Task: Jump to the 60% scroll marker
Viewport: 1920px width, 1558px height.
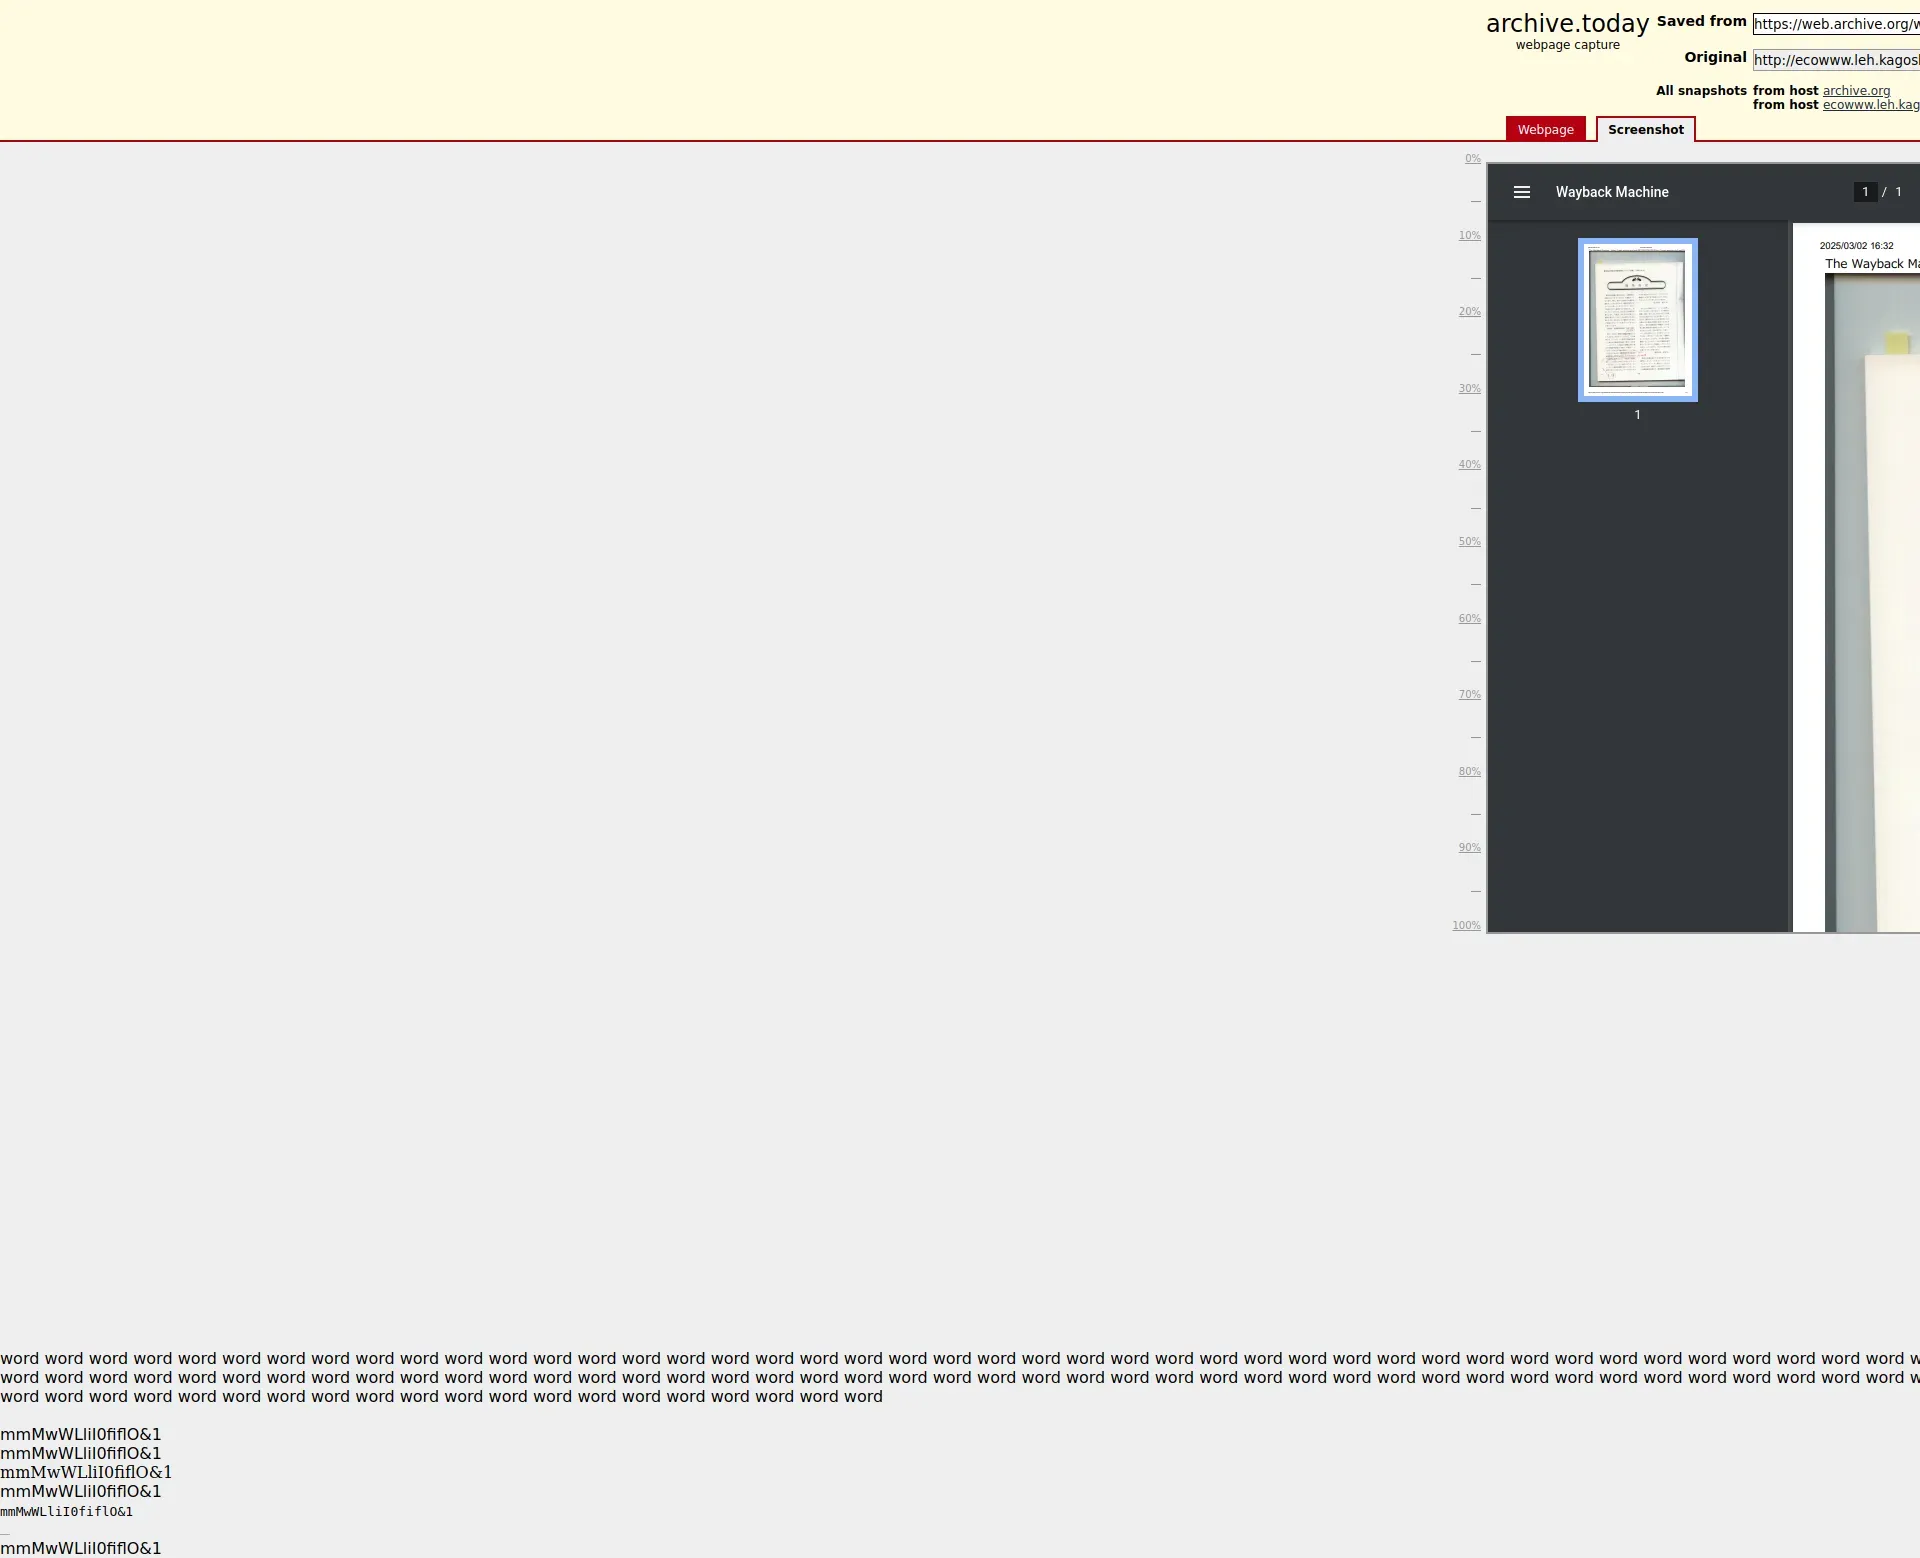Action: tap(1469, 619)
